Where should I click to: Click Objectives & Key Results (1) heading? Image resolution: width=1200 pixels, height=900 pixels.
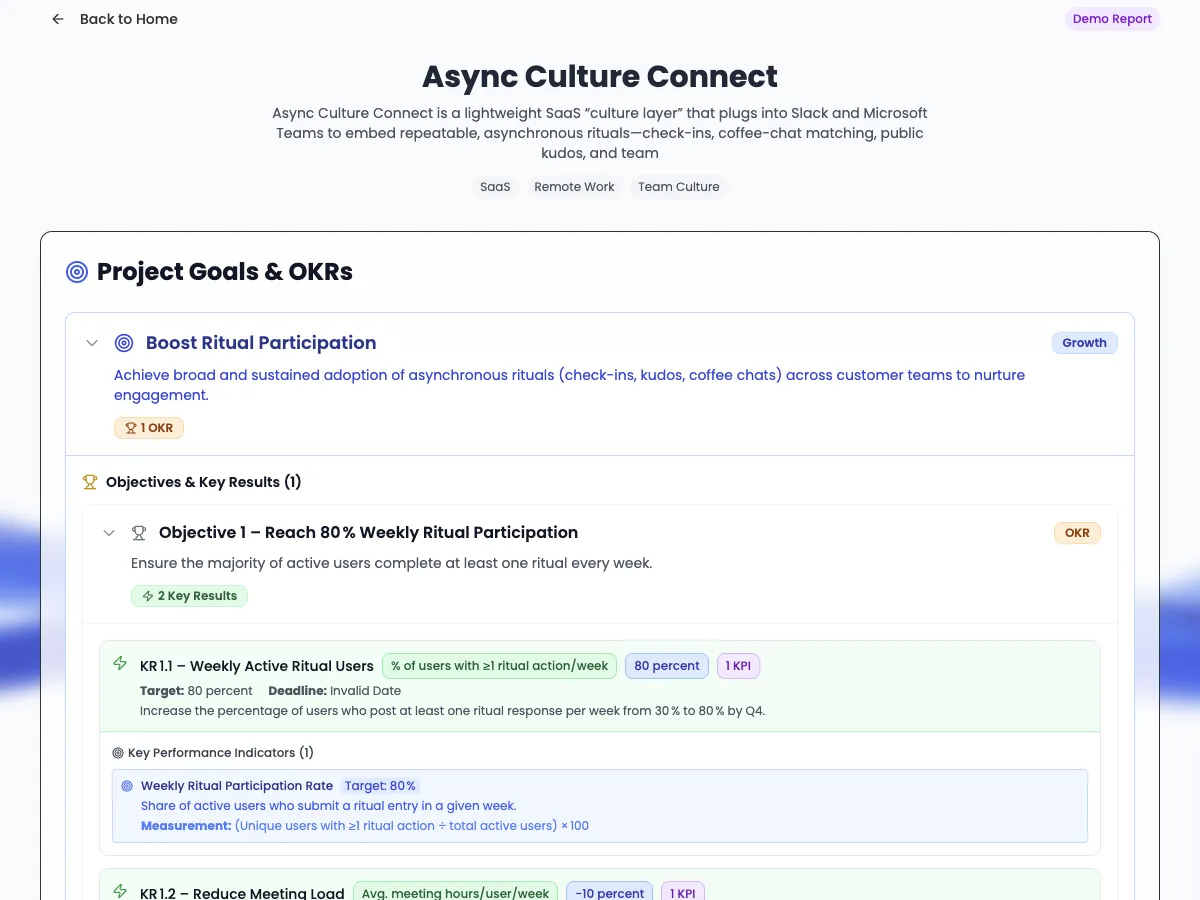(204, 482)
